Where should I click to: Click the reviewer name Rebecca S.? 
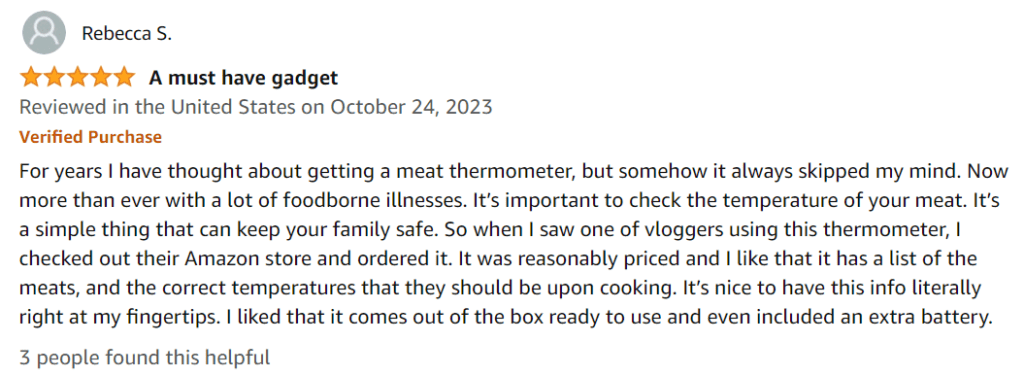click(x=127, y=34)
